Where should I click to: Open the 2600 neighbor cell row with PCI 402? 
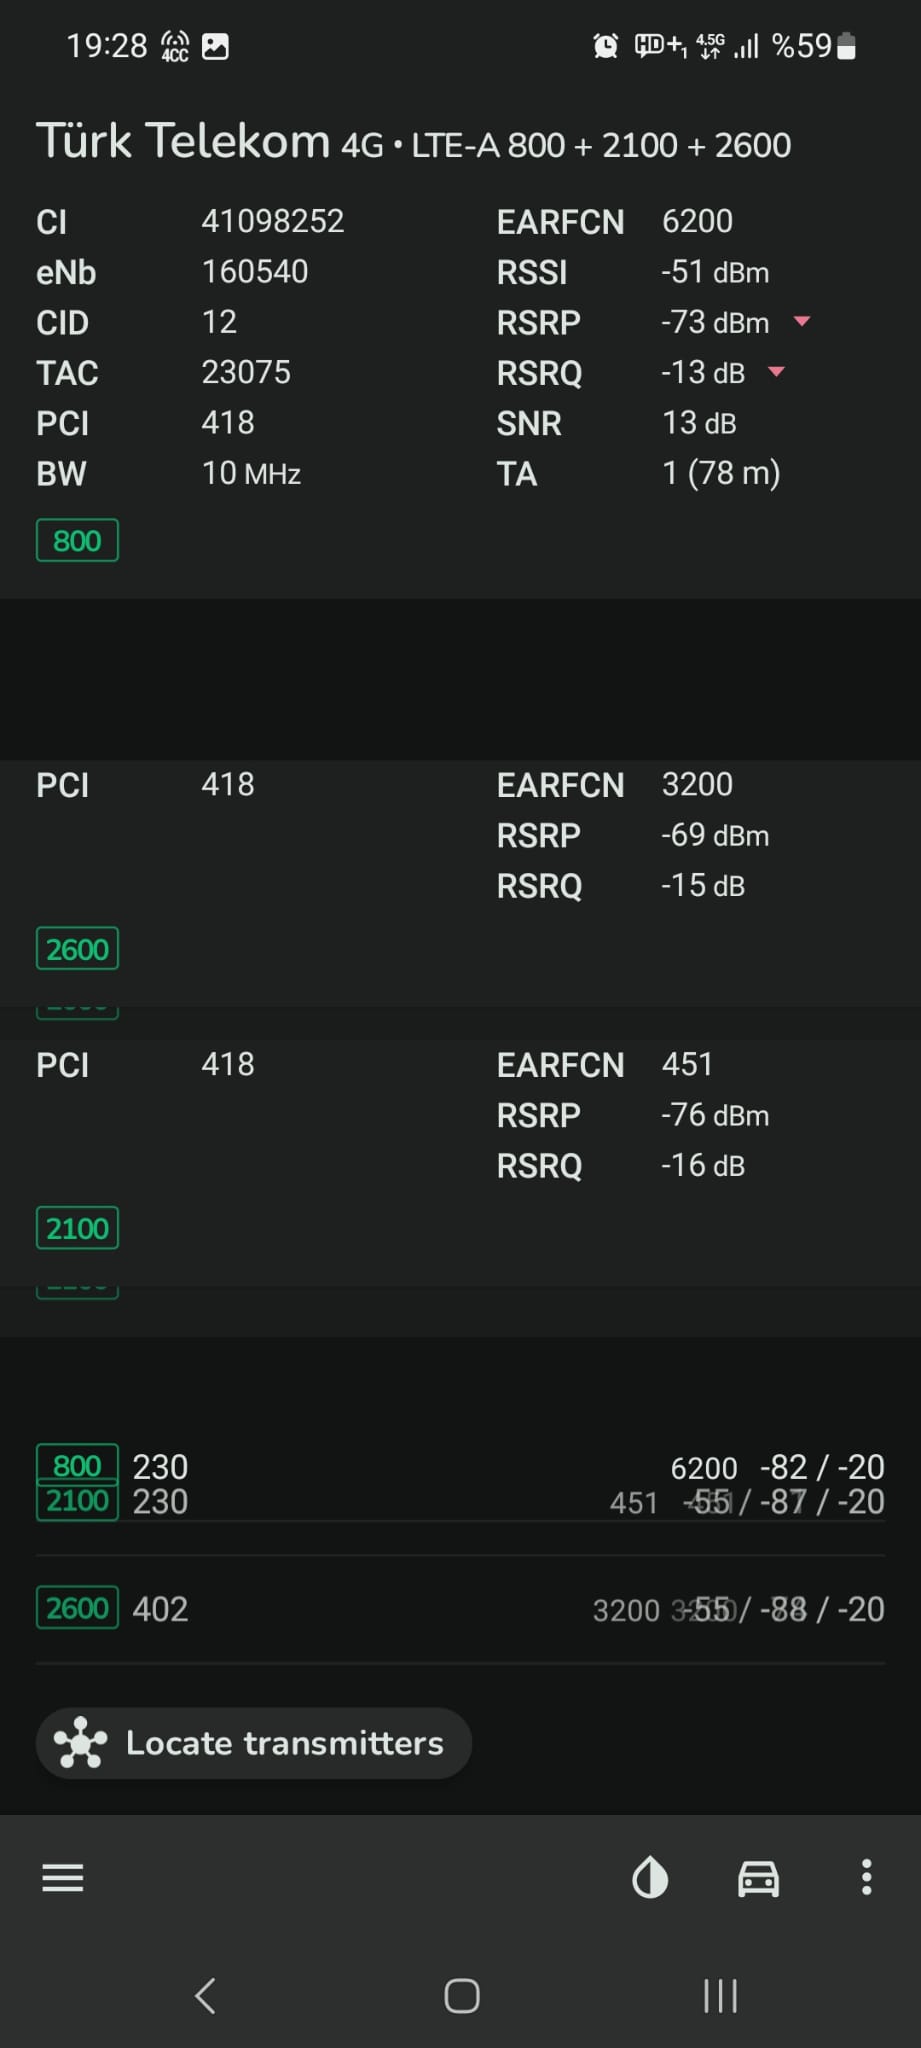[x=460, y=1609]
